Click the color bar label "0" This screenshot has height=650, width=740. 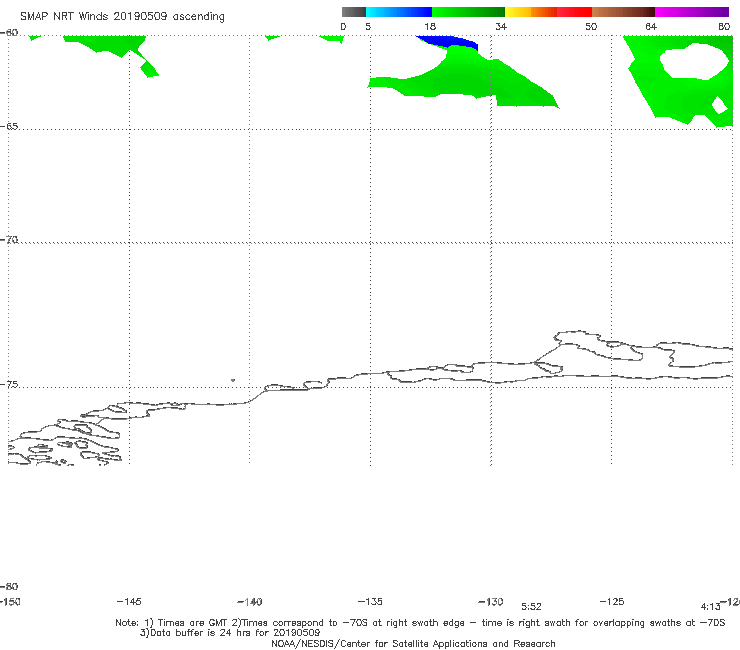[343, 27]
